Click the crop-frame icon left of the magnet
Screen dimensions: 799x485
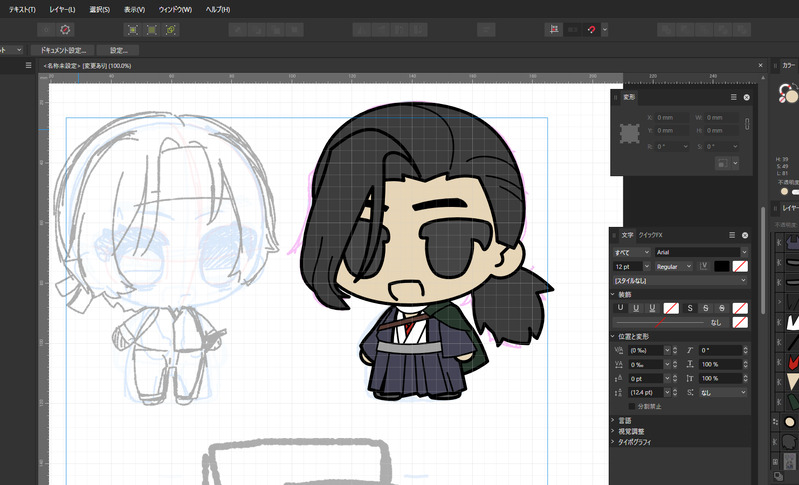click(x=553, y=30)
